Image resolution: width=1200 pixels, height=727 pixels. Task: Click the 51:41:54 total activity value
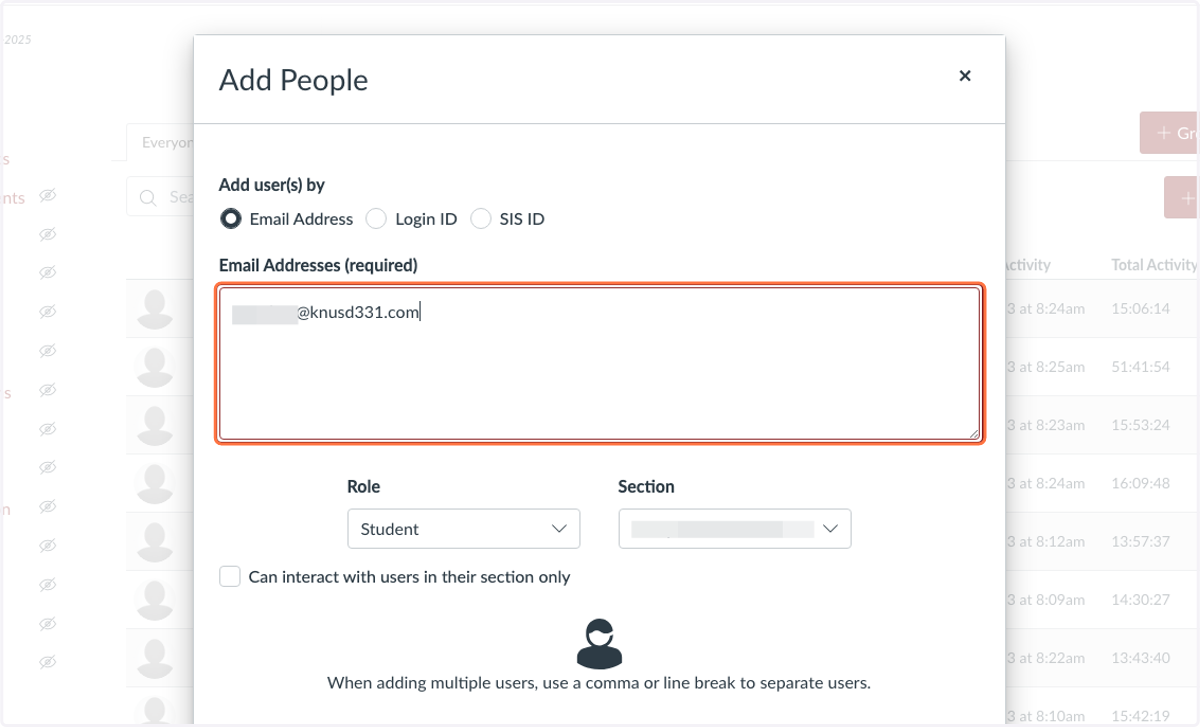point(1140,367)
